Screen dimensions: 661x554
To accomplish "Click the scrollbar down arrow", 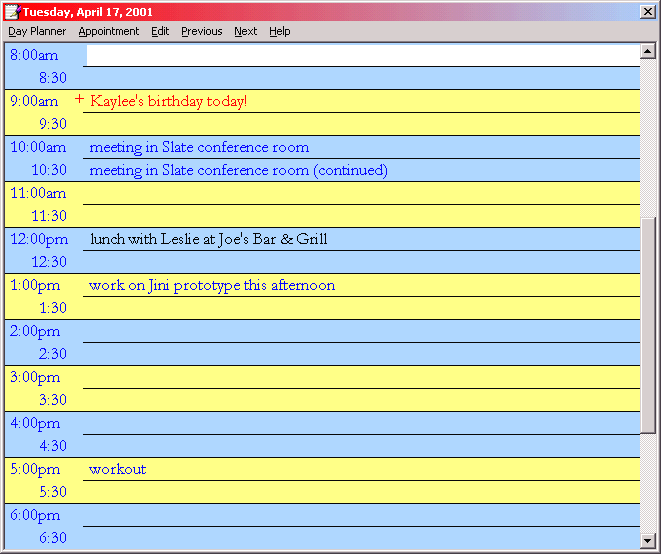I will 649,541.
